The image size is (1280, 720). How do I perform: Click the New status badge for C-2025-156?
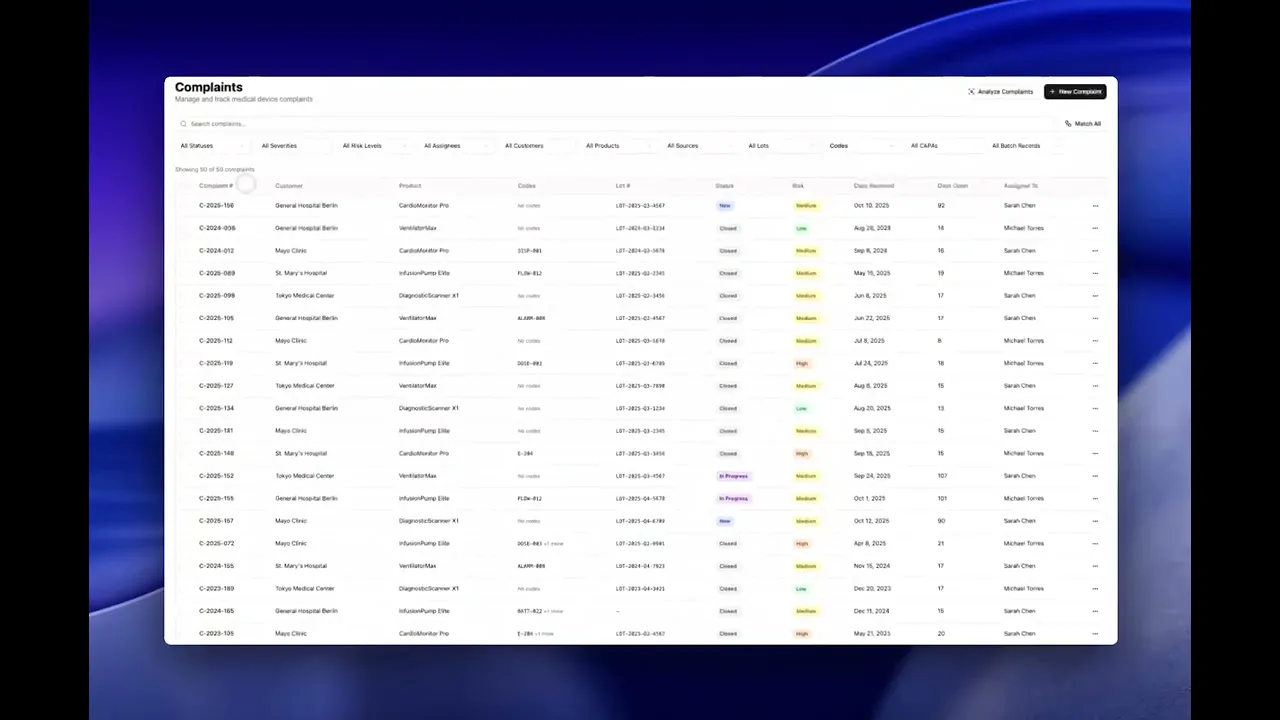click(x=725, y=206)
